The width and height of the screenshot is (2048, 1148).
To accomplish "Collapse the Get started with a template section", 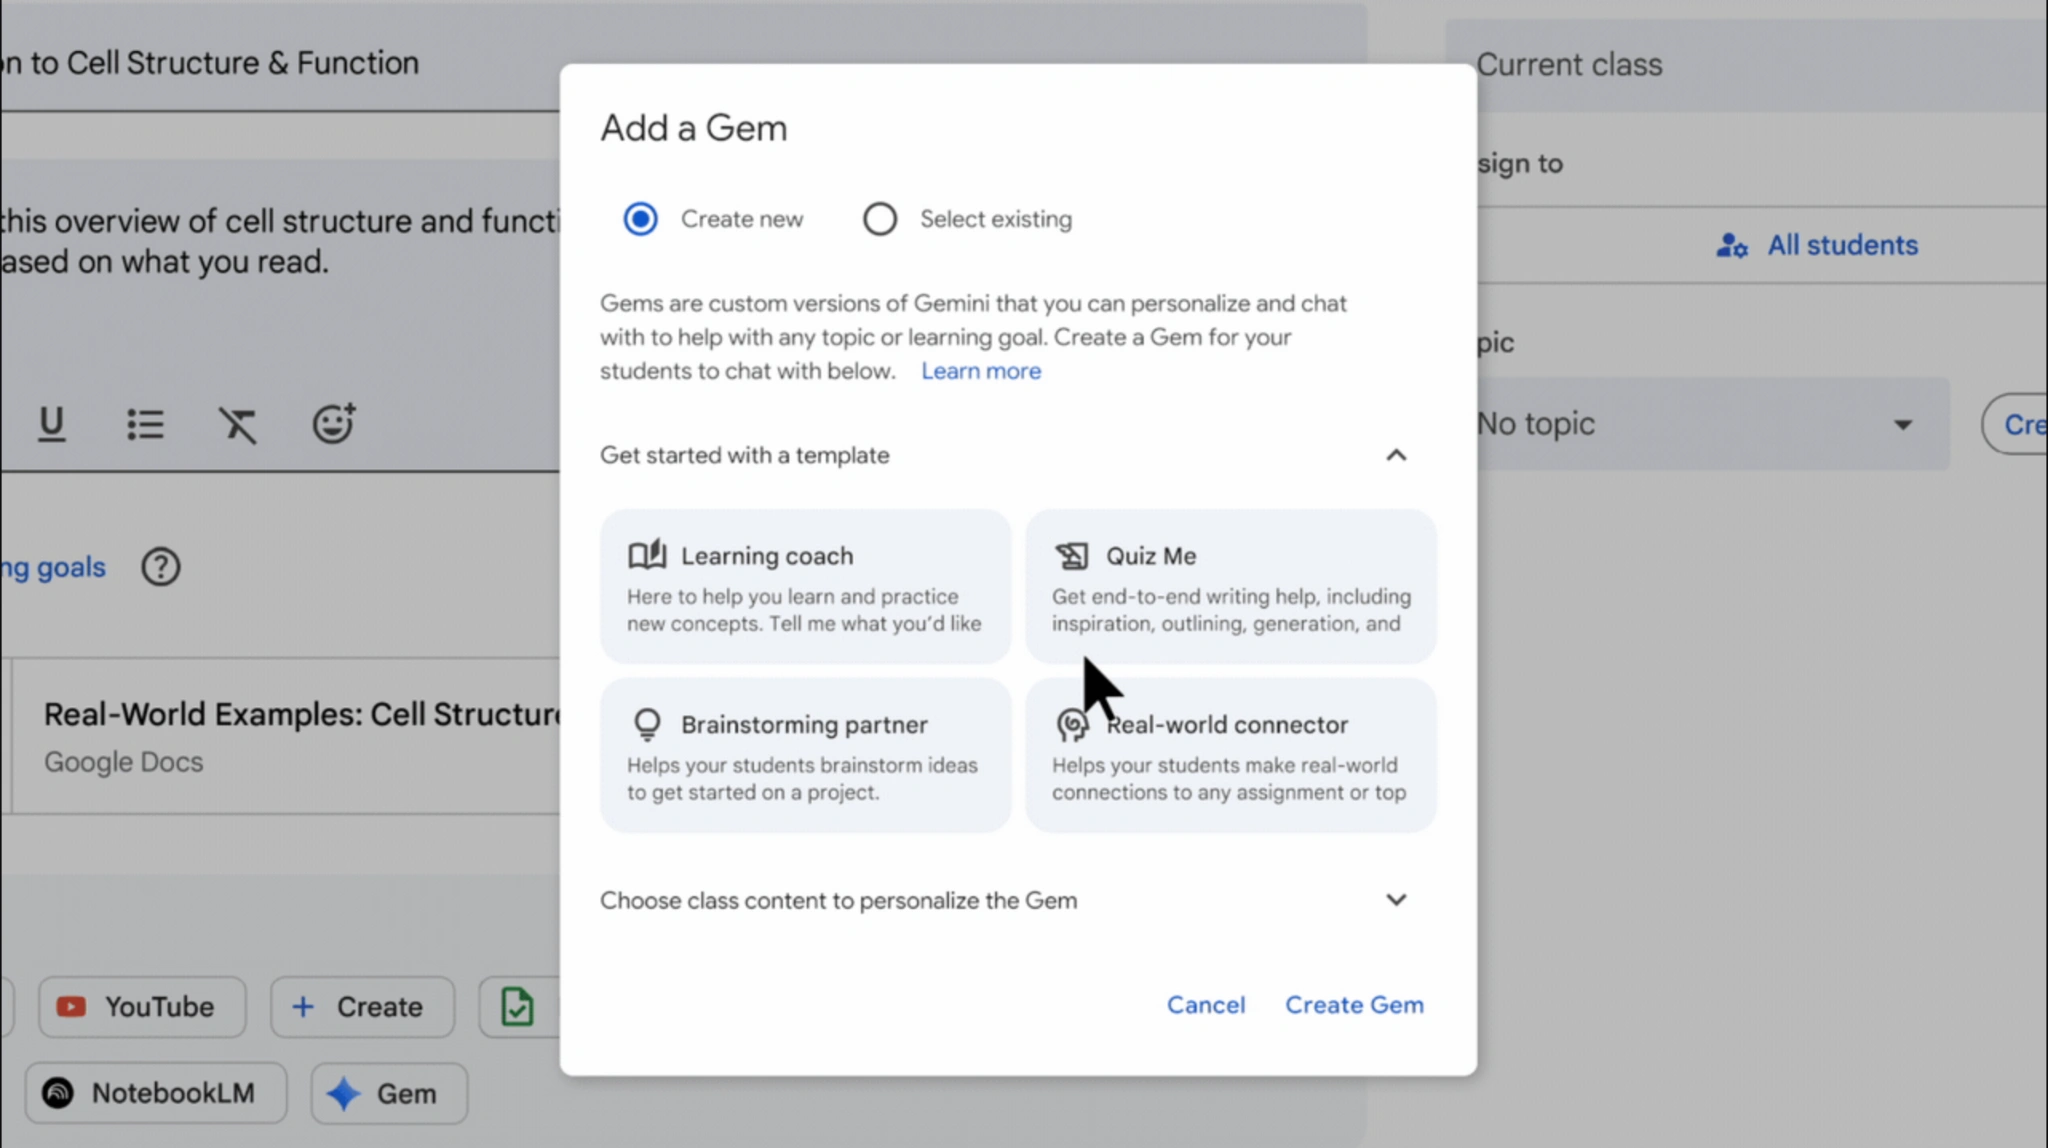I will pos(1396,455).
